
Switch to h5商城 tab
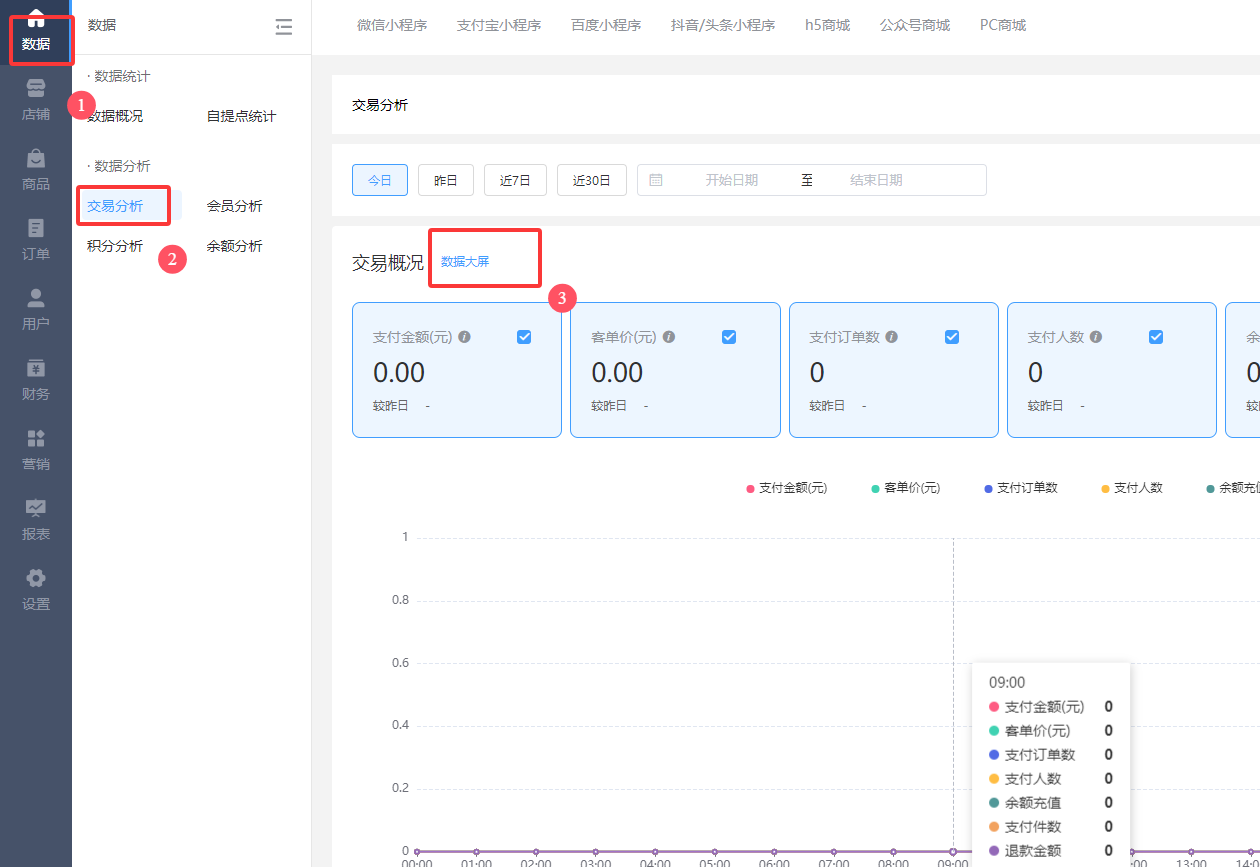(827, 25)
